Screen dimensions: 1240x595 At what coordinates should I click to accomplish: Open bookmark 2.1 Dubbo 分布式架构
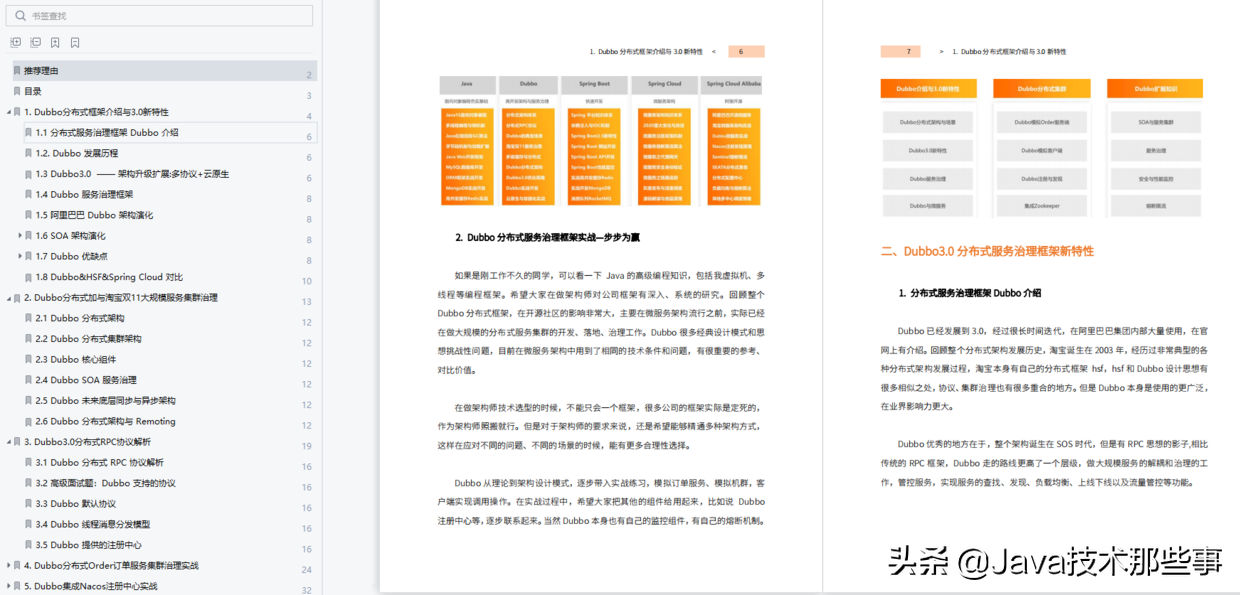[x=80, y=318]
